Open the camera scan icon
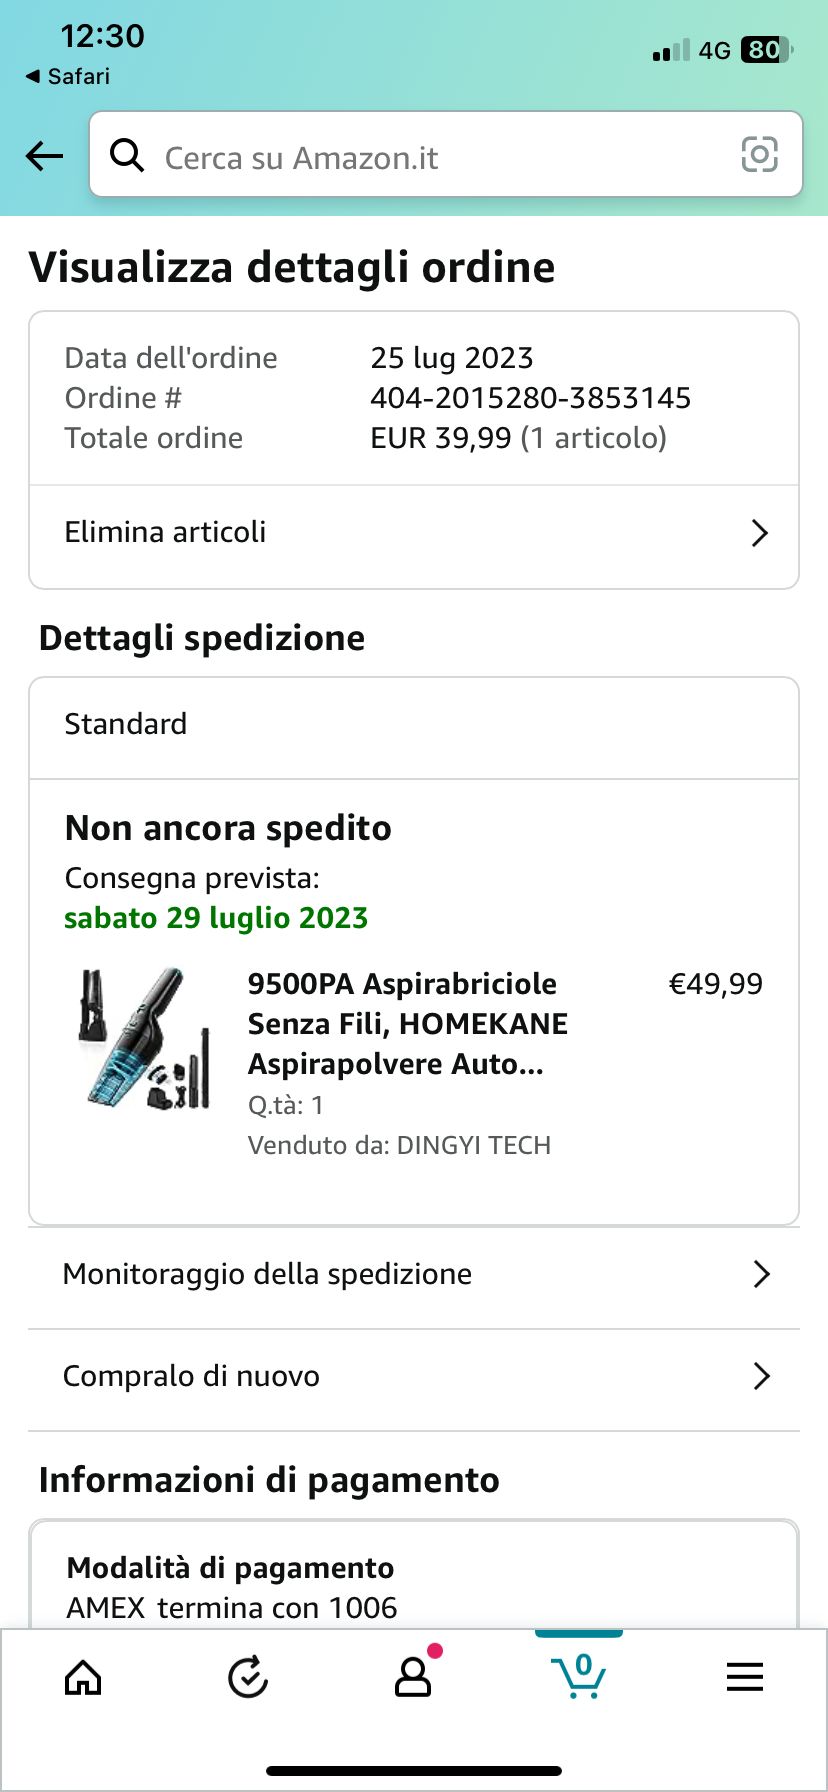 tap(759, 155)
